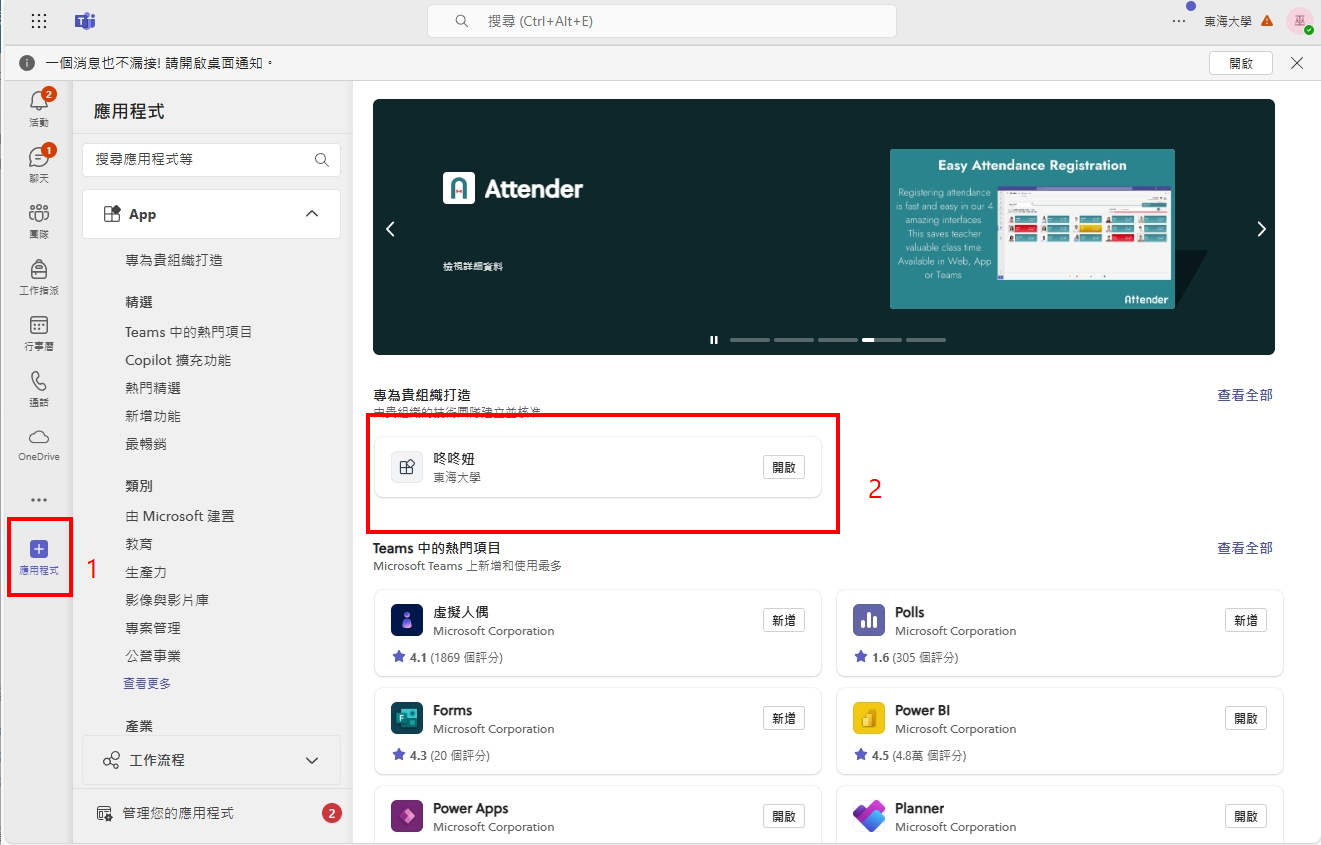This screenshot has height=845, width=1321.
Task: Click the Power BI app icon
Action: 869,718
